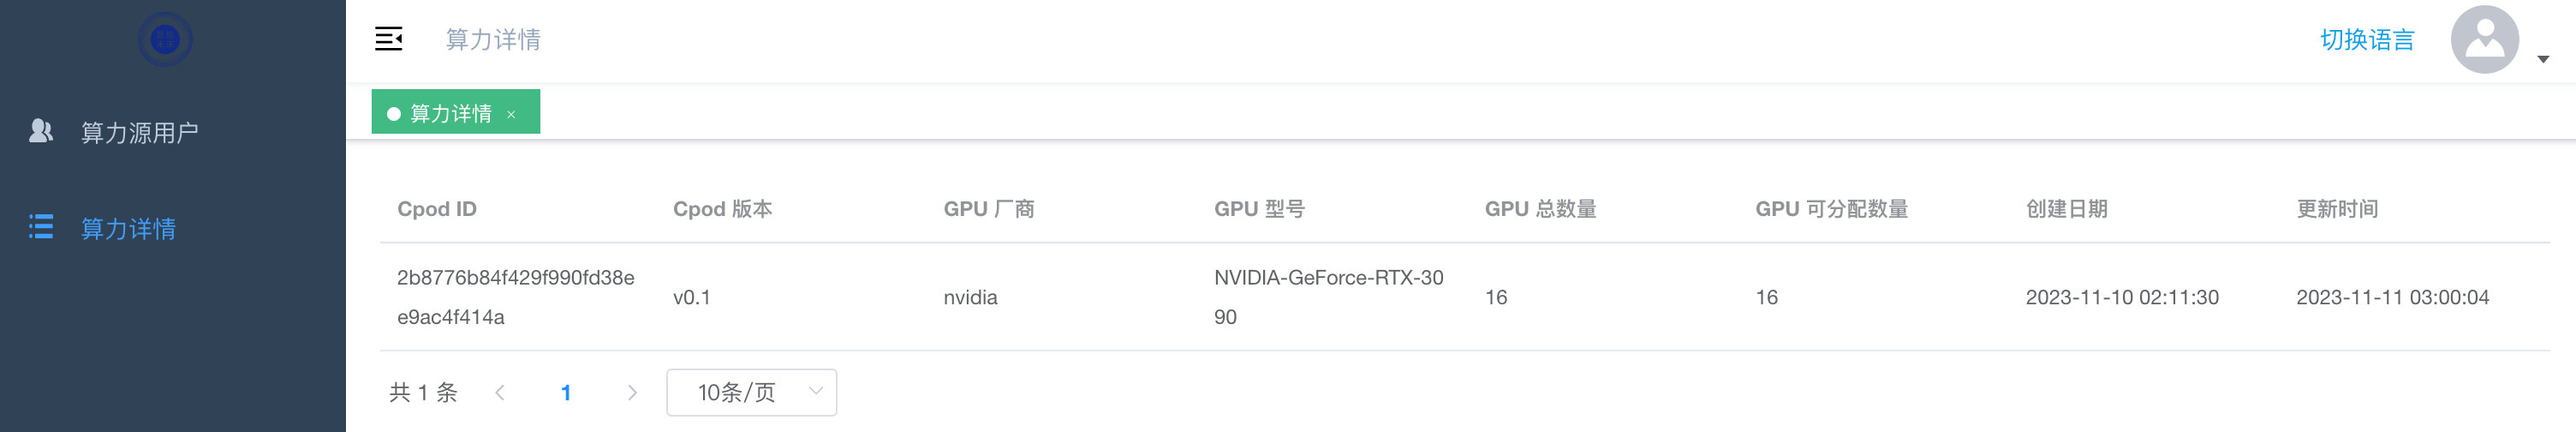This screenshot has height=432, width=2576.
Task: Expand the account menu caret beside avatar
Action: point(2543,60)
